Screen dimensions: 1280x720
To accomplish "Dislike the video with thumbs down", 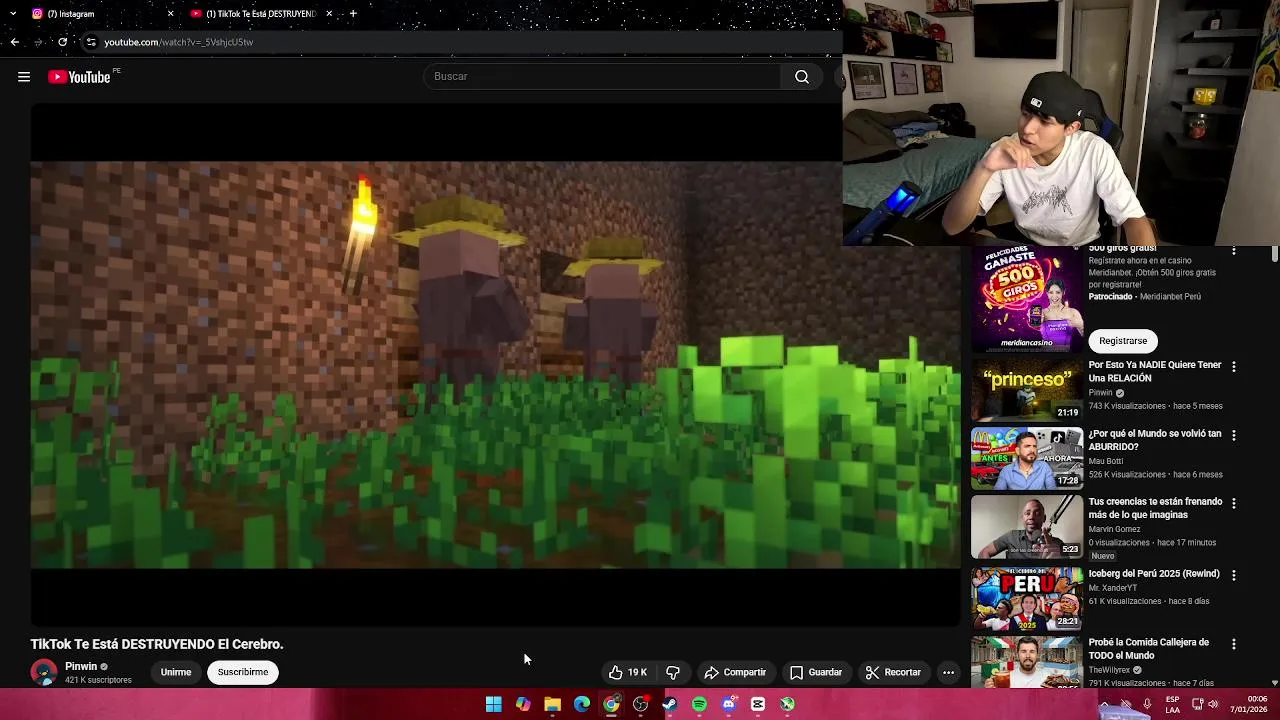I will [x=673, y=672].
